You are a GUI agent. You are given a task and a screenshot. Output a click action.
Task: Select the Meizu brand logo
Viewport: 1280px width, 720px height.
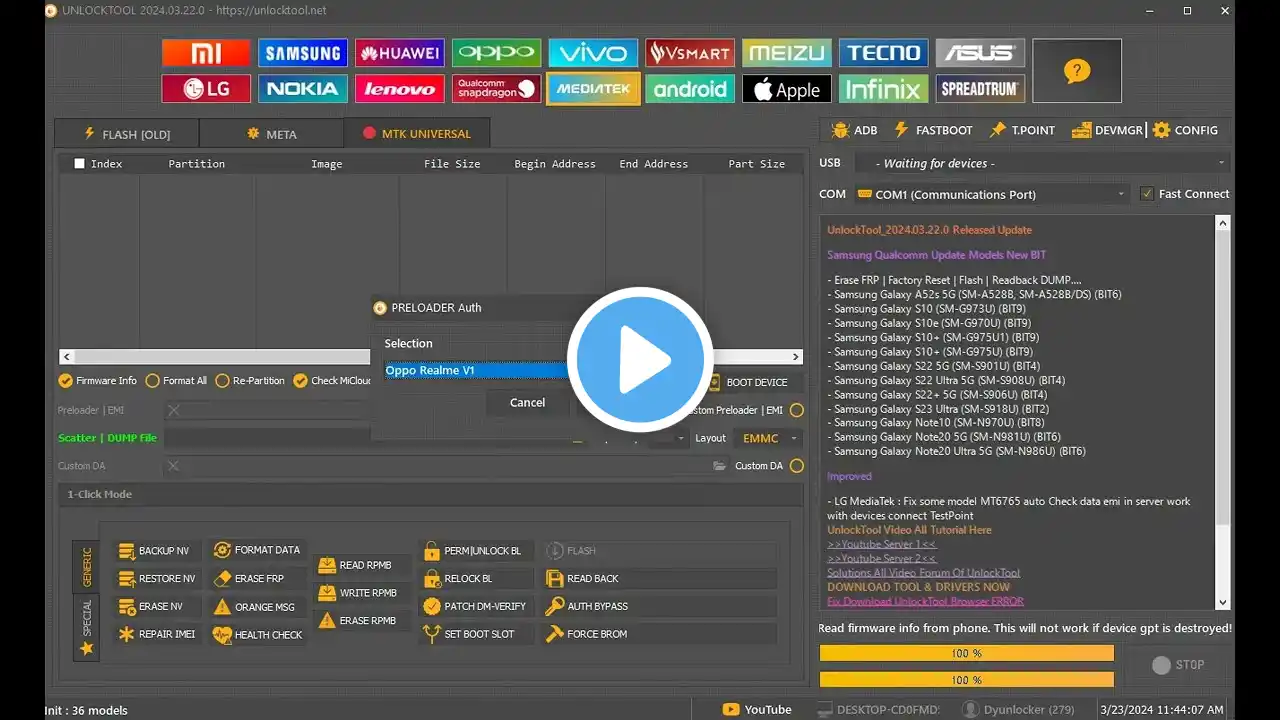tap(787, 53)
